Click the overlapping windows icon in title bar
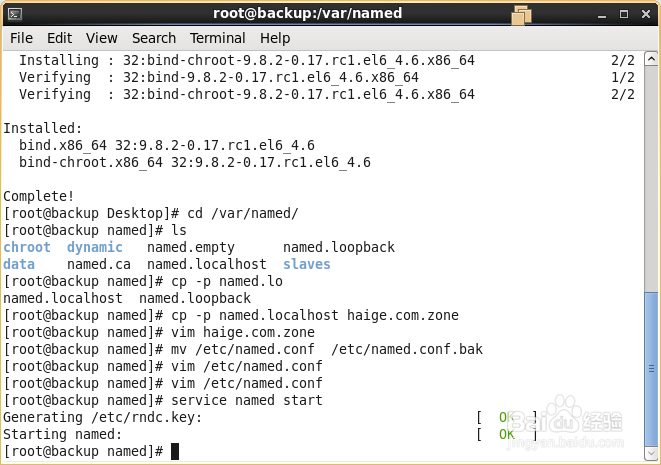Image resolution: width=661 pixels, height=465 pixels. pyautogui.click(x=521, y=14)
